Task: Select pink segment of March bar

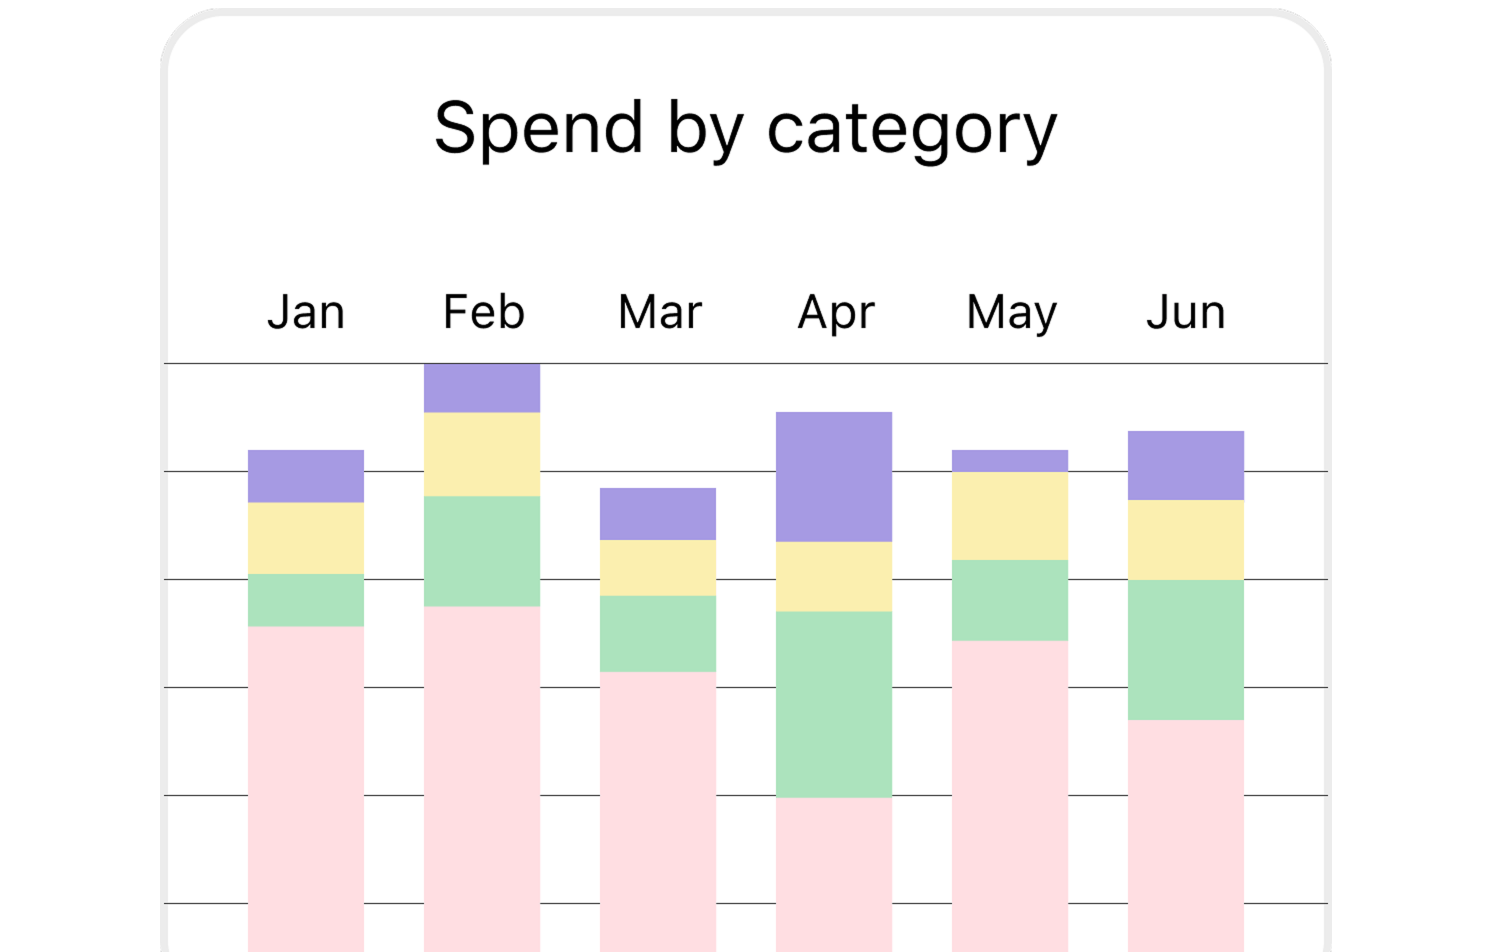Action: coord(658,810)
